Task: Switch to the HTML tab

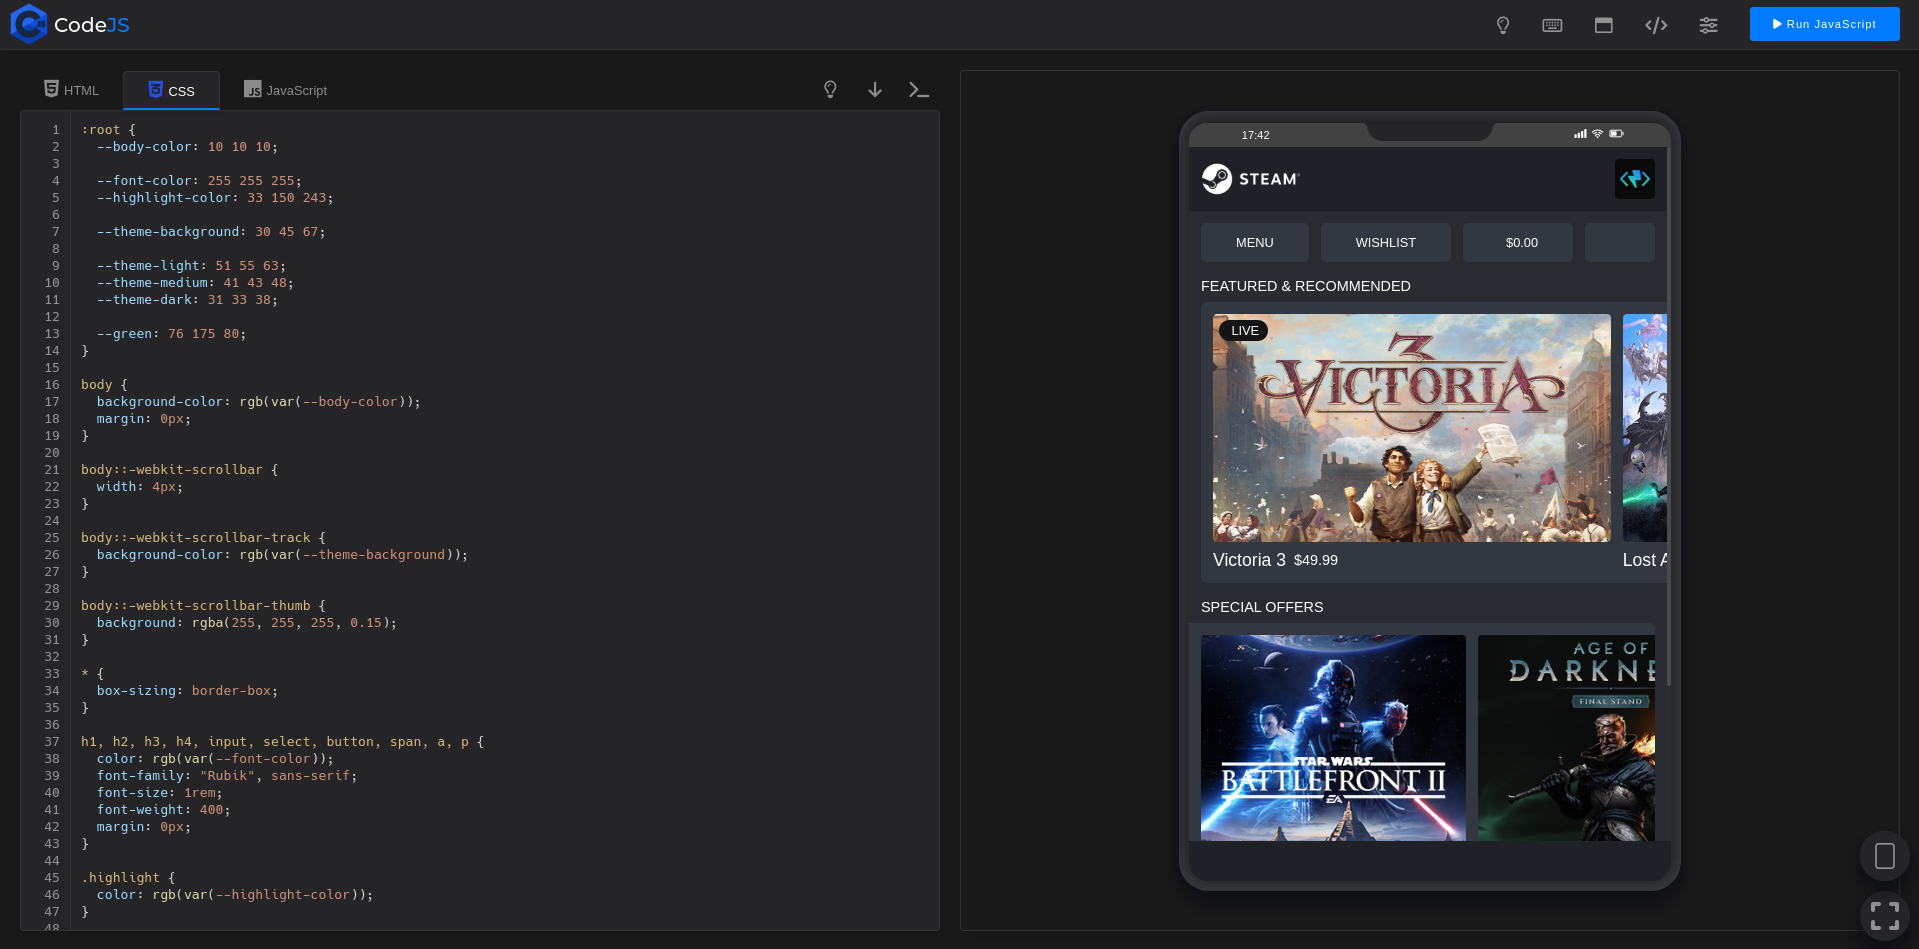Action: [71, 90]
